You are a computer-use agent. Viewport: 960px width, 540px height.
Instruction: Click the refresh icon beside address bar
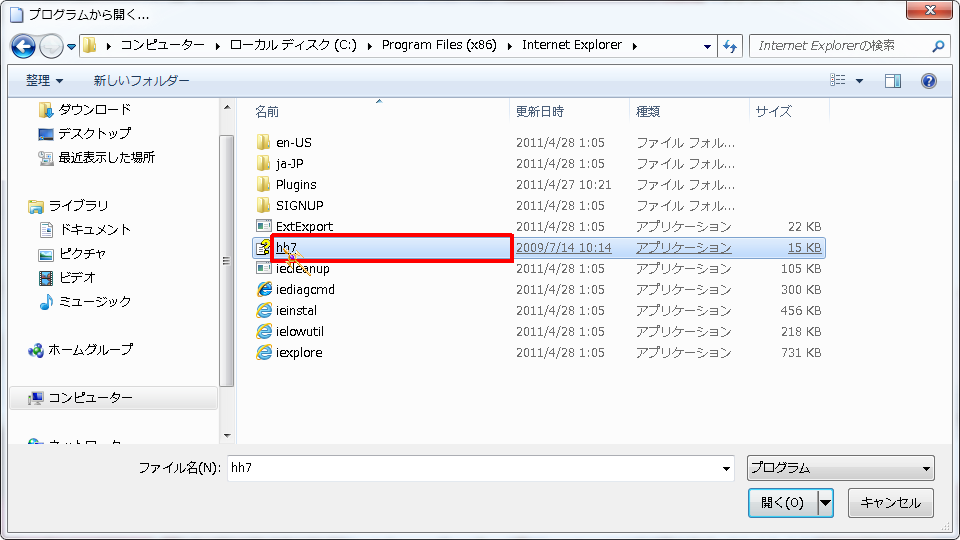click(730, 46)
